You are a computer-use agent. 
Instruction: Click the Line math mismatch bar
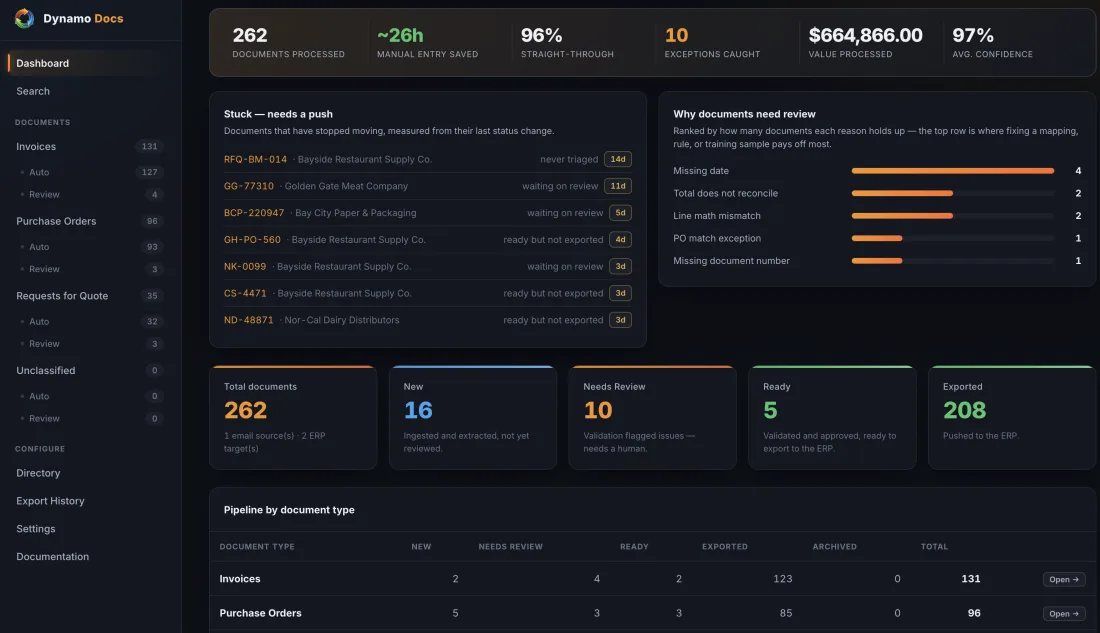[x=953, y=215]
